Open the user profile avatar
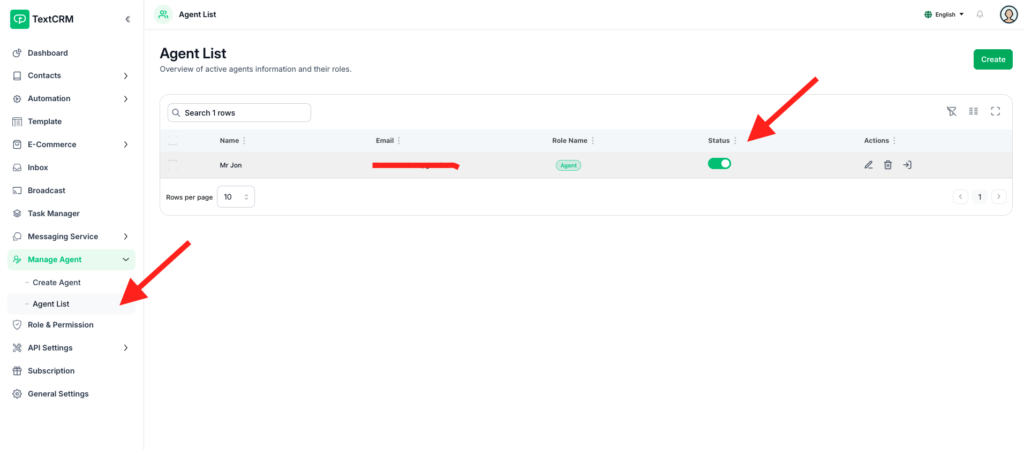This screenshot has height=450, width=1024. coord(1008,14)
